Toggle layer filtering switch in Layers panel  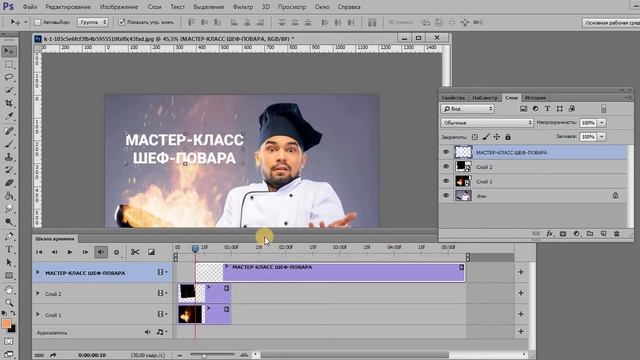pyautogui.click(x=603, y=109)
